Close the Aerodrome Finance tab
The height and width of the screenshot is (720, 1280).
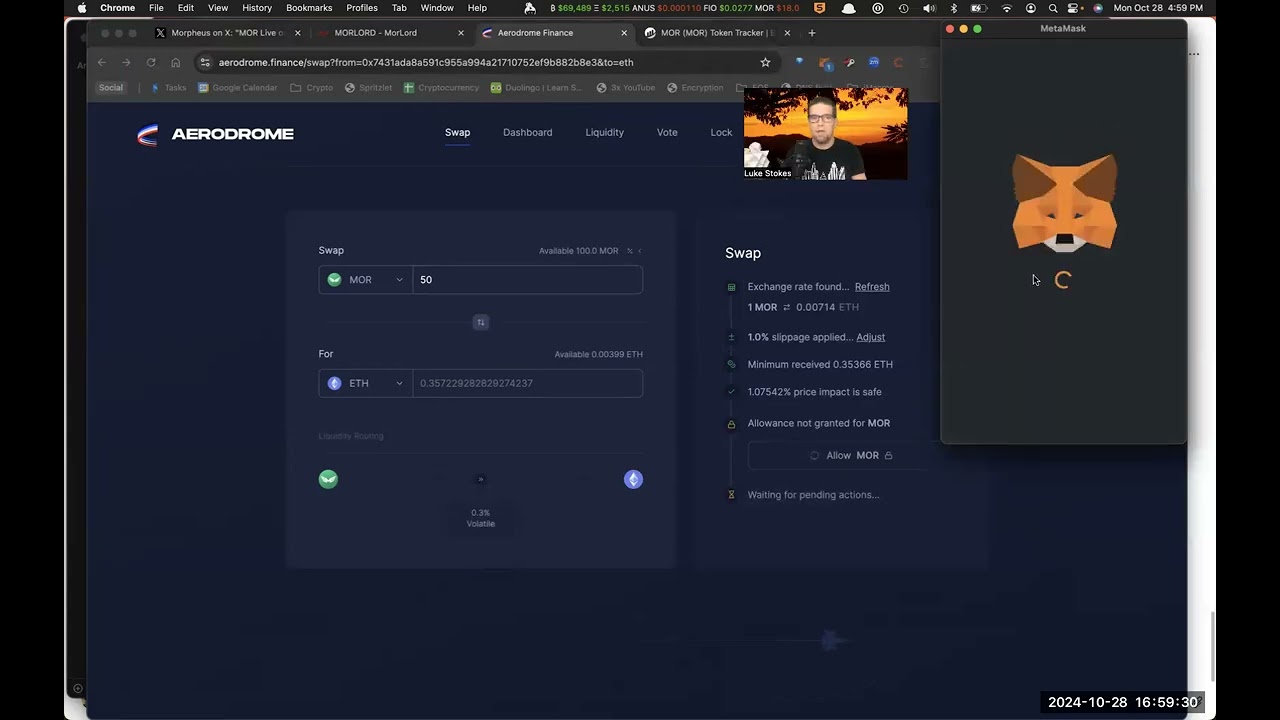tap(625, 33)
